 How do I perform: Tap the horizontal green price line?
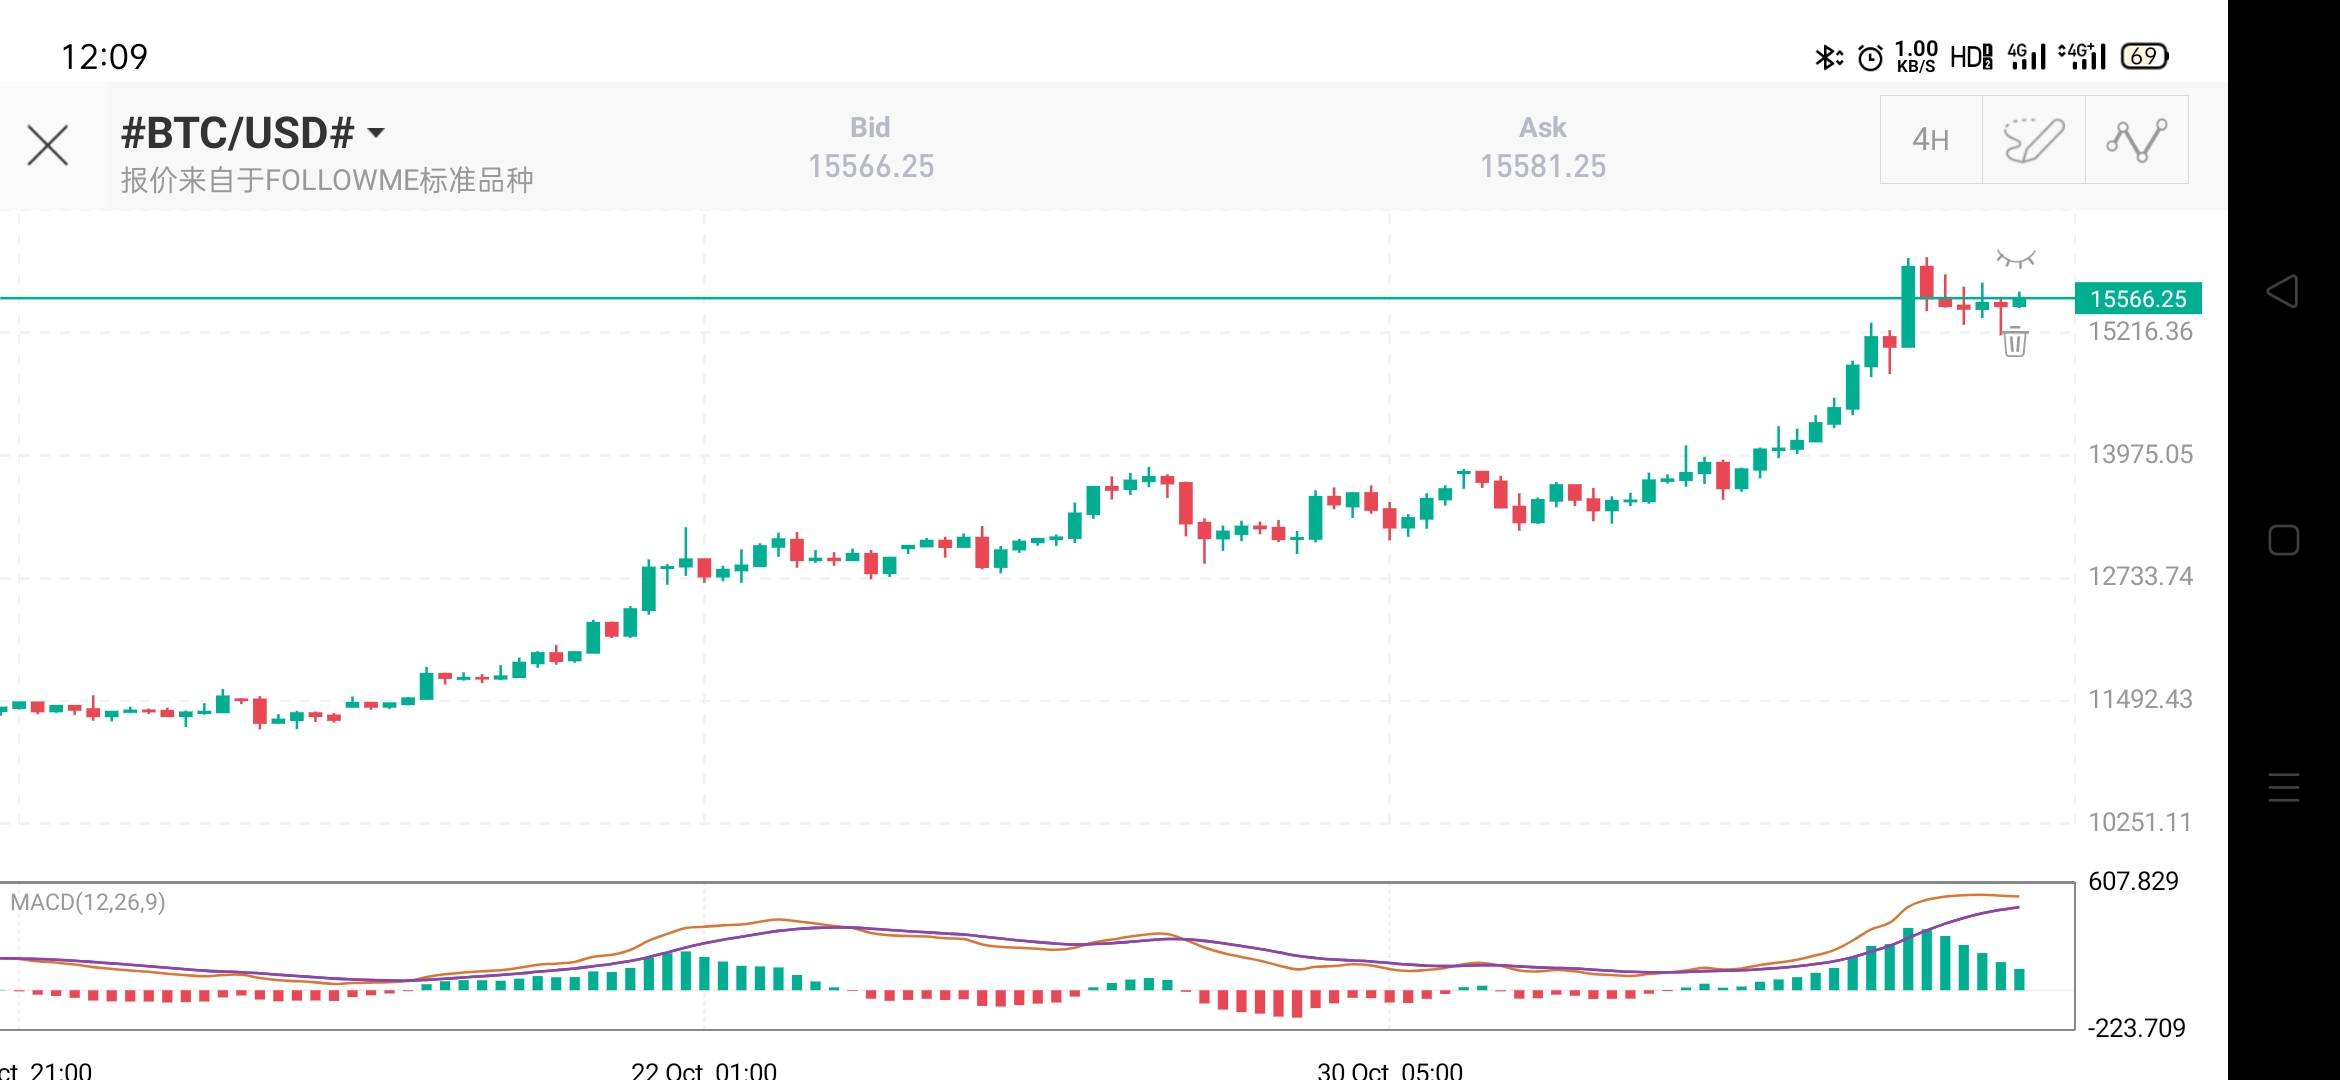pyautogui.click(x=1000, y=298)
